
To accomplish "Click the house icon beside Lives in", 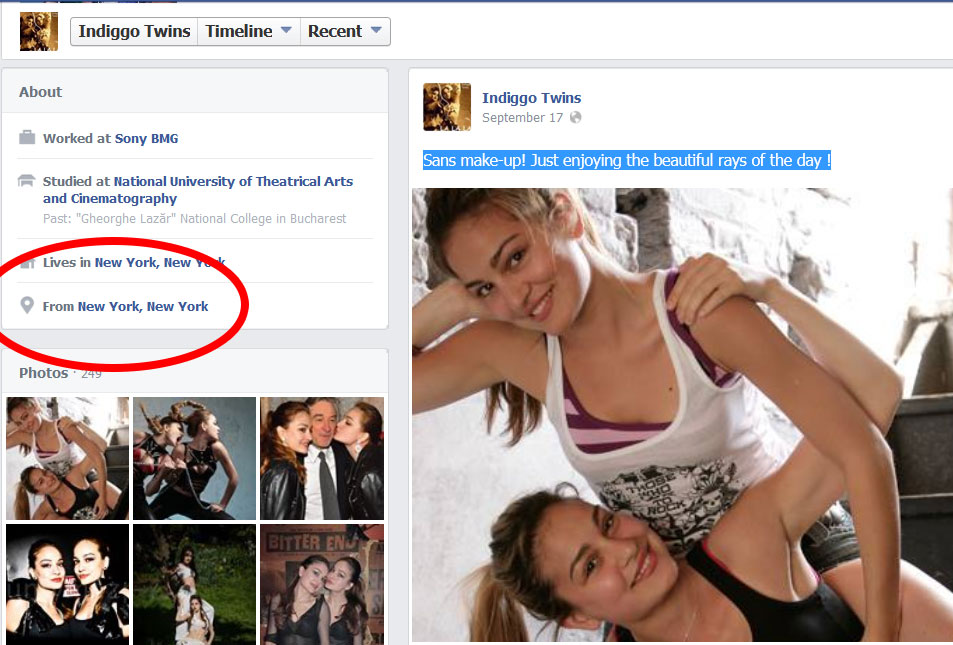I will (x=27, y=262).
